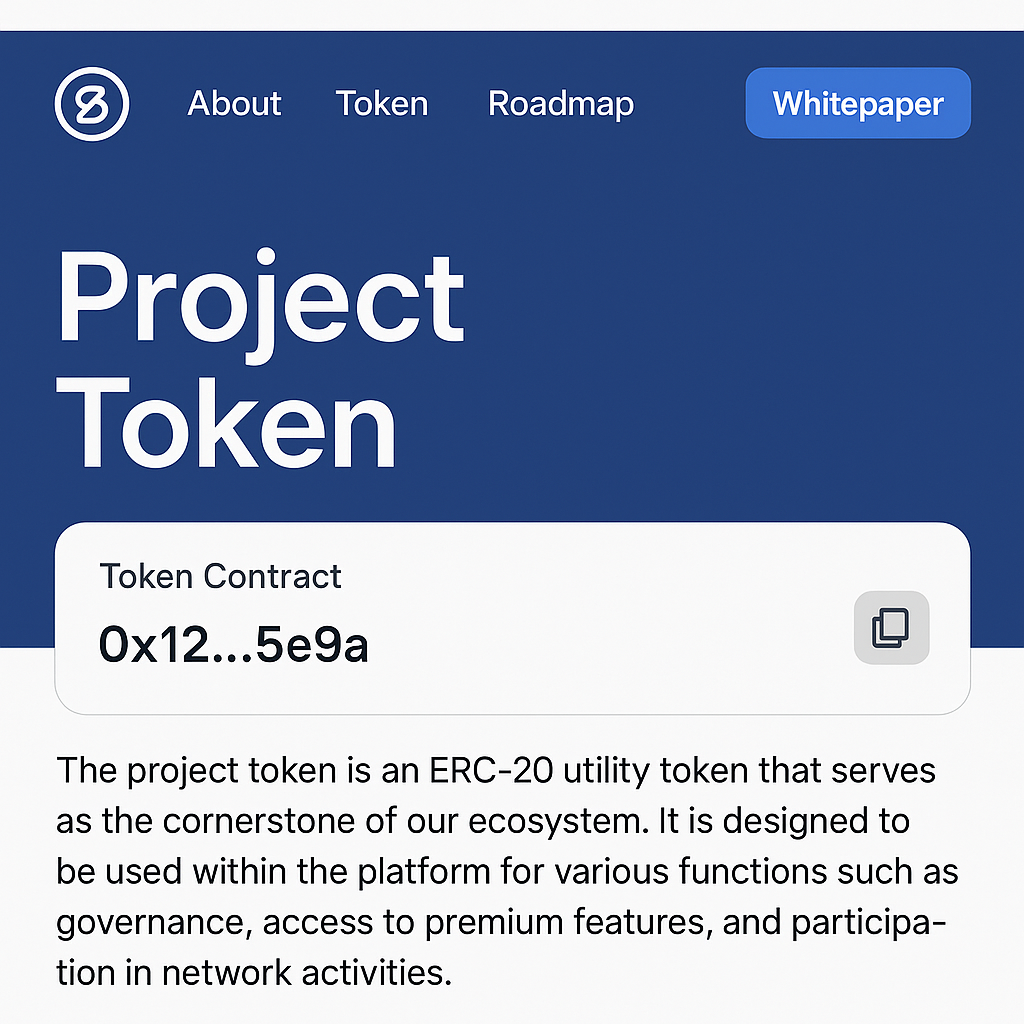Click the duplicate-pages icon inside the card
The width and height of the screenshot is (1024, 1024).
point(890,628)
